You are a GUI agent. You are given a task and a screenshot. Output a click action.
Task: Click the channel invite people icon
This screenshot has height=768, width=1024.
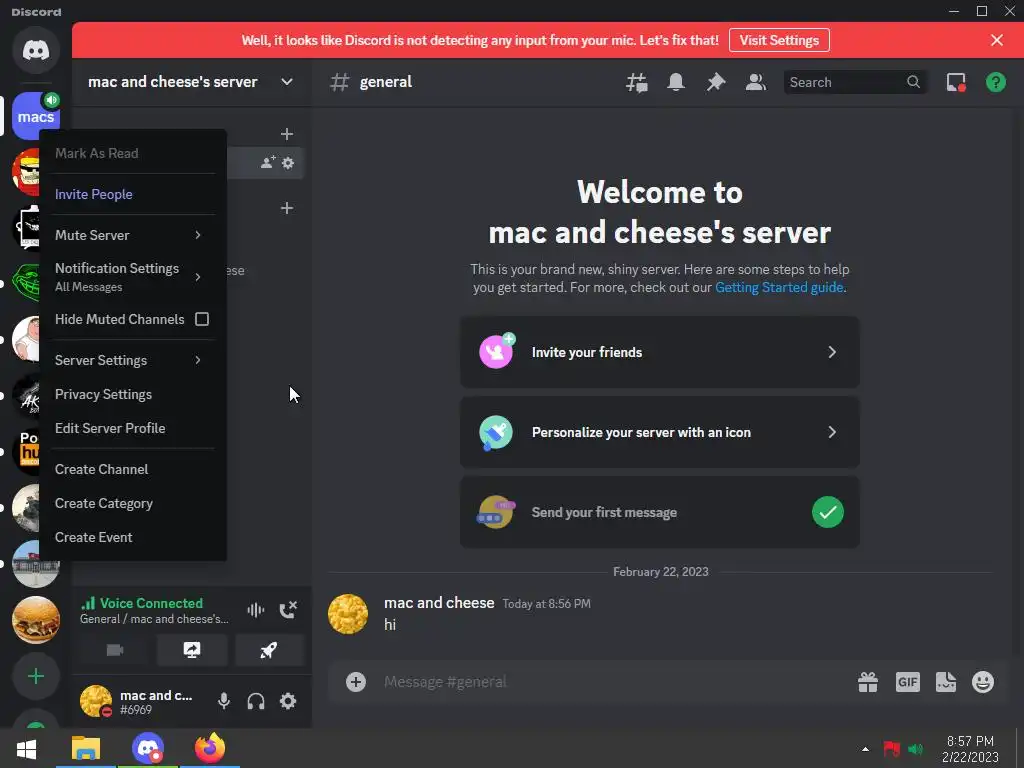coord(268,163)
